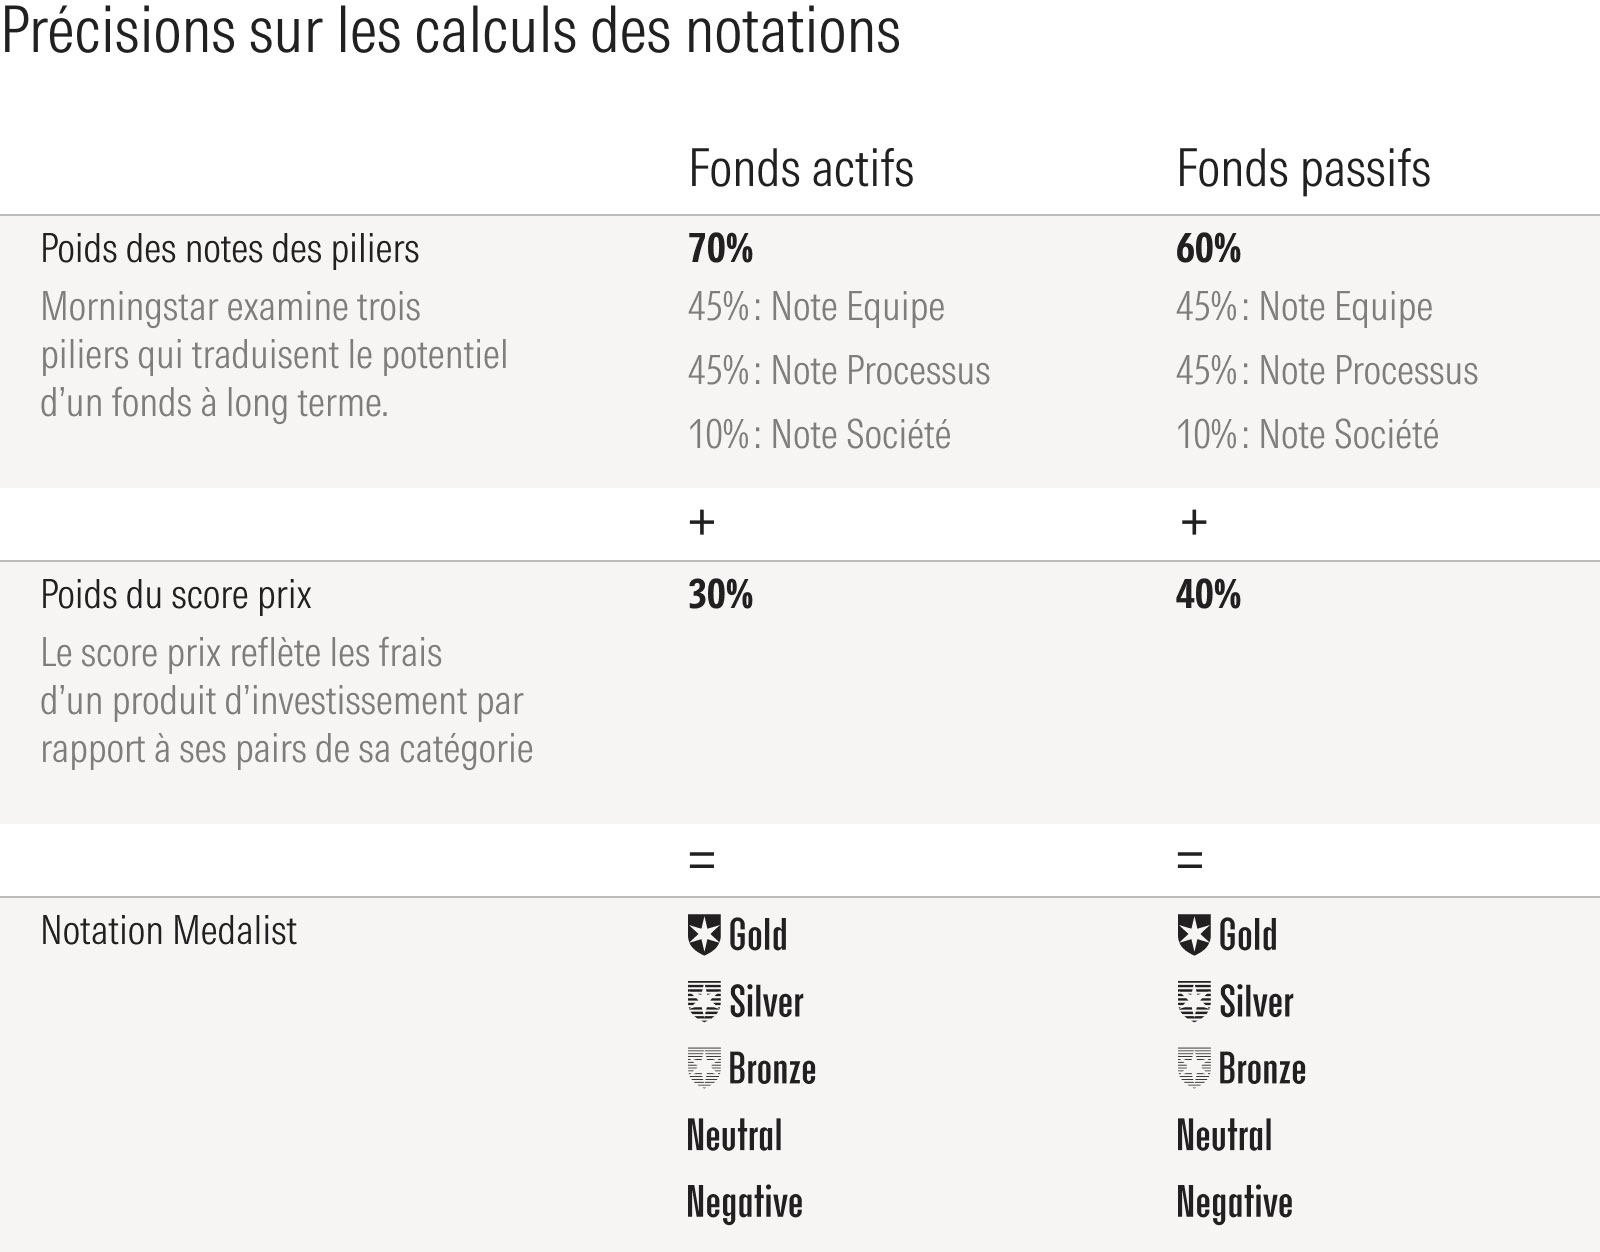Click the plus sign in Fonds actifs column
The height and width of the screenshot is (1252, 1600).
702,522
